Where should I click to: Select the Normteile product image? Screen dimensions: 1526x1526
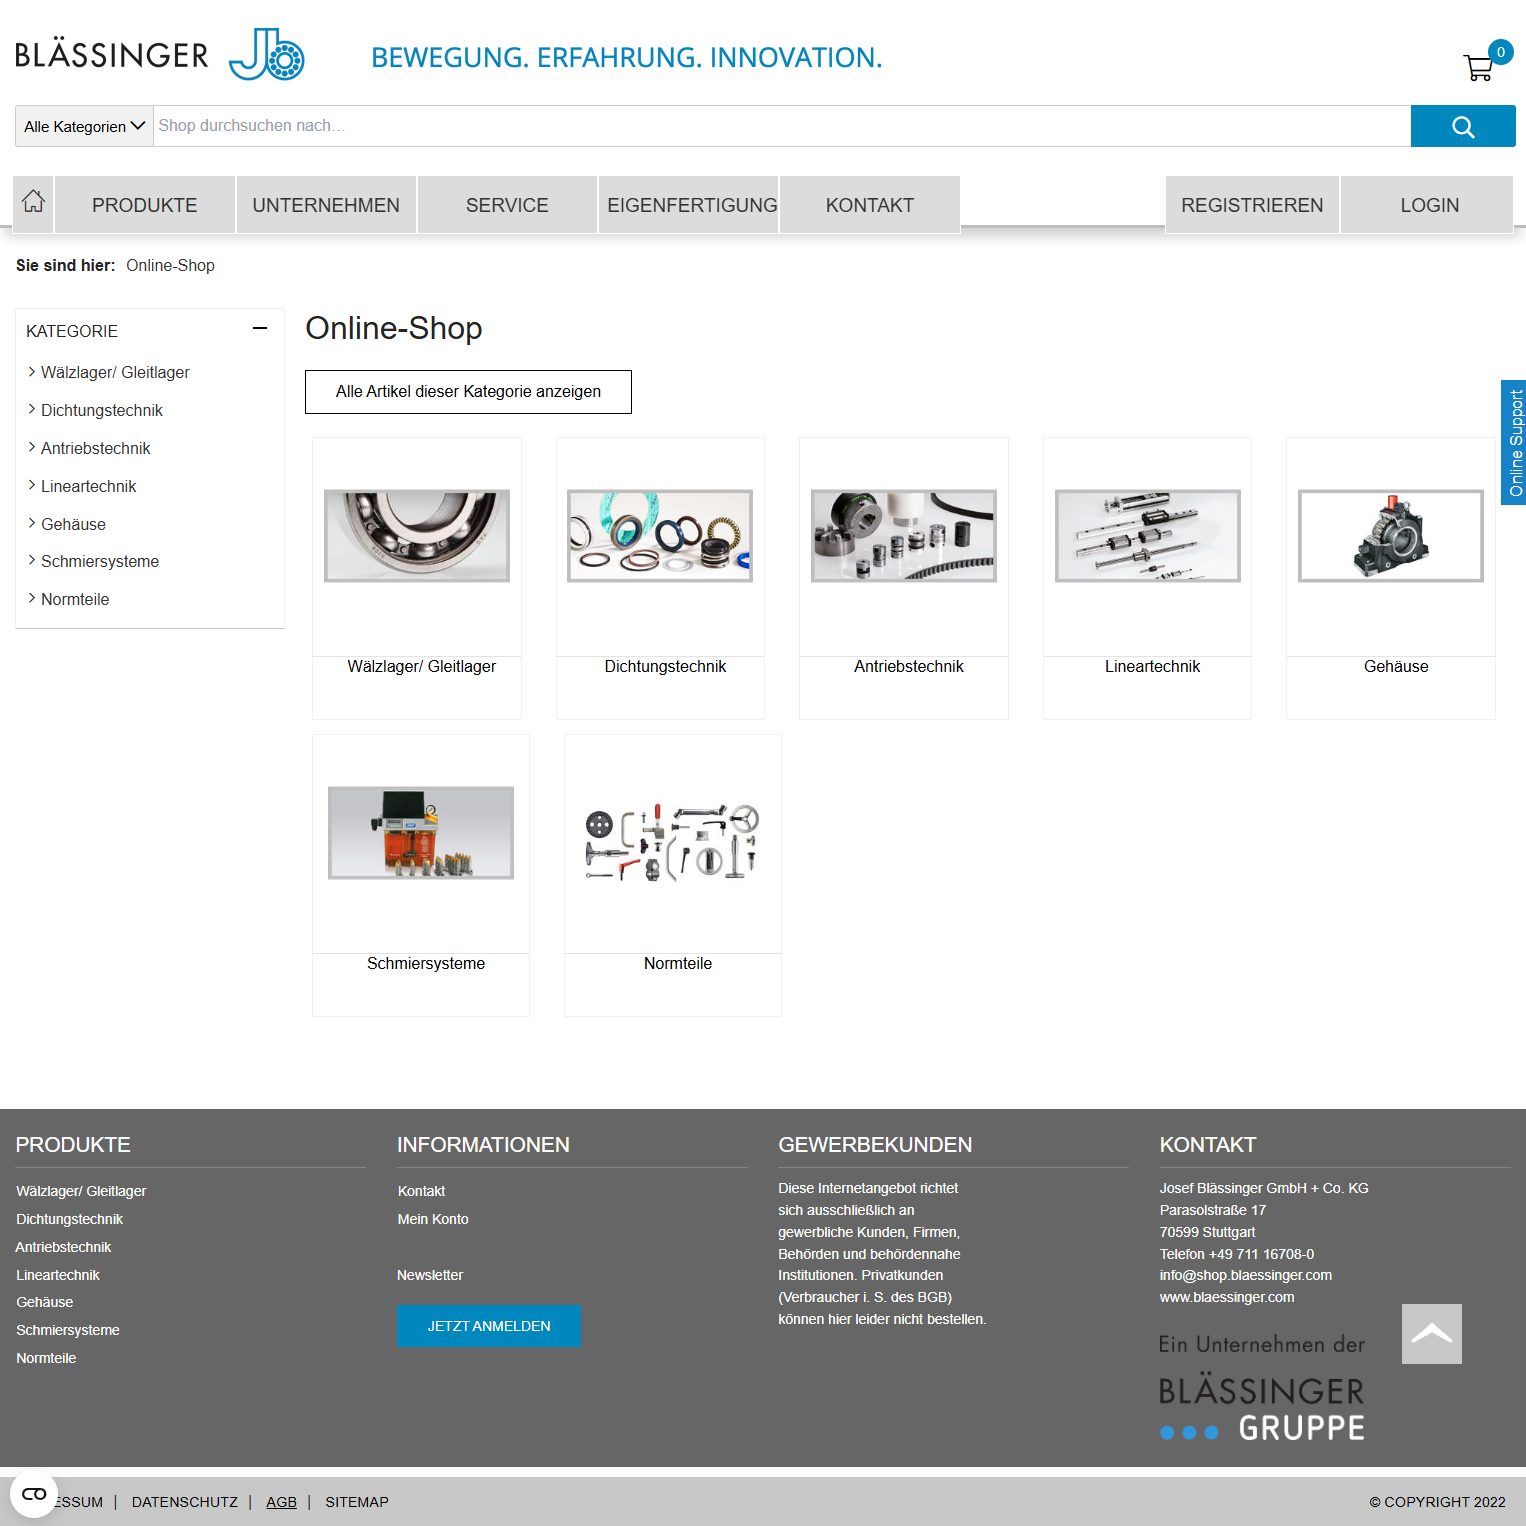coord(672,842)
